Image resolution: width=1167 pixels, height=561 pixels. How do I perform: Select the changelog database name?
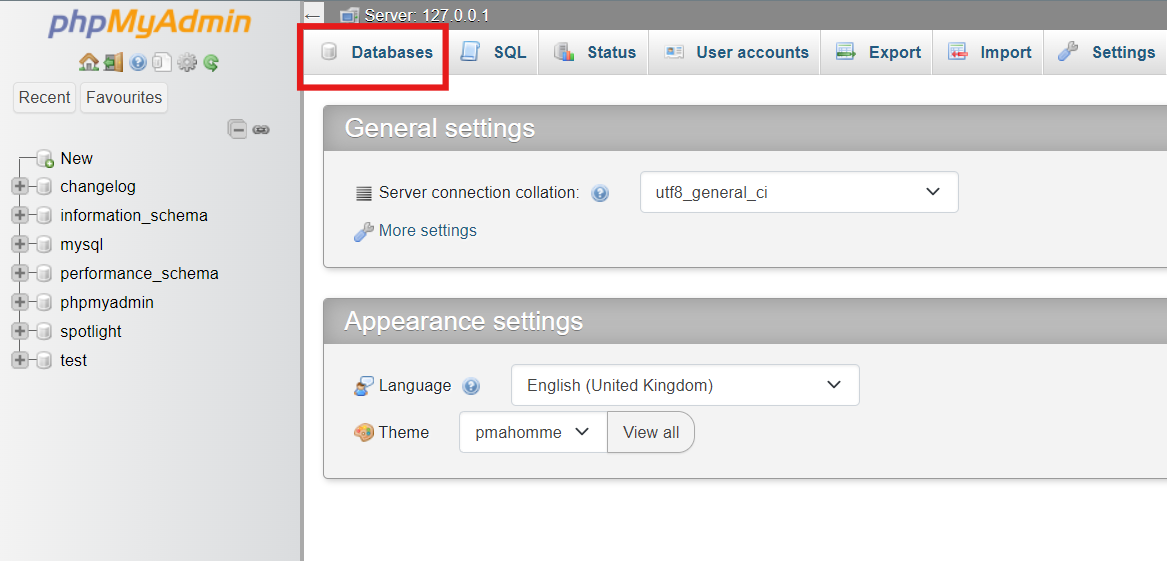point(97,187)
